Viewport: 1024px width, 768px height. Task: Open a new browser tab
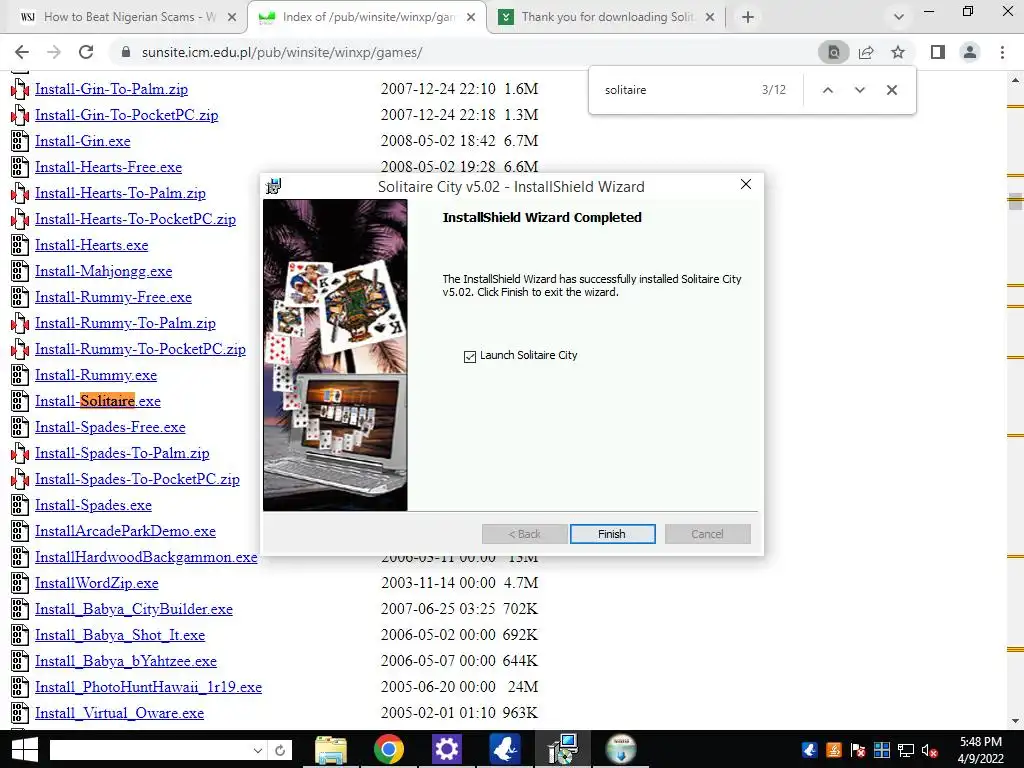[x=748, y=17]
